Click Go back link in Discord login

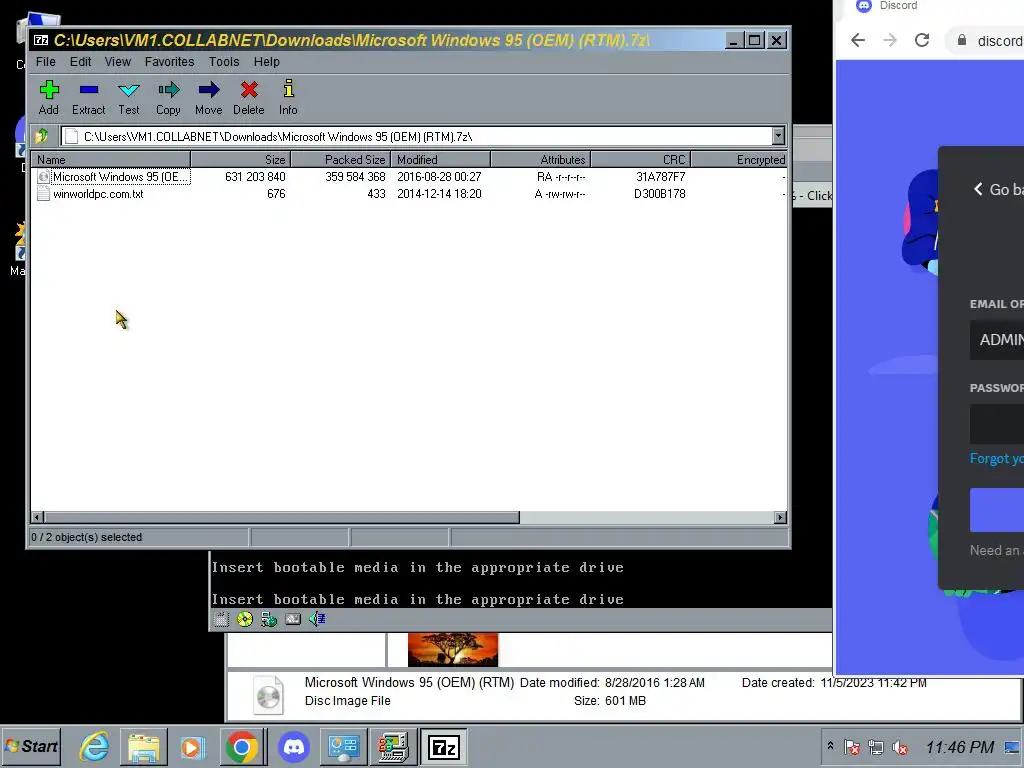click(998, 189)
